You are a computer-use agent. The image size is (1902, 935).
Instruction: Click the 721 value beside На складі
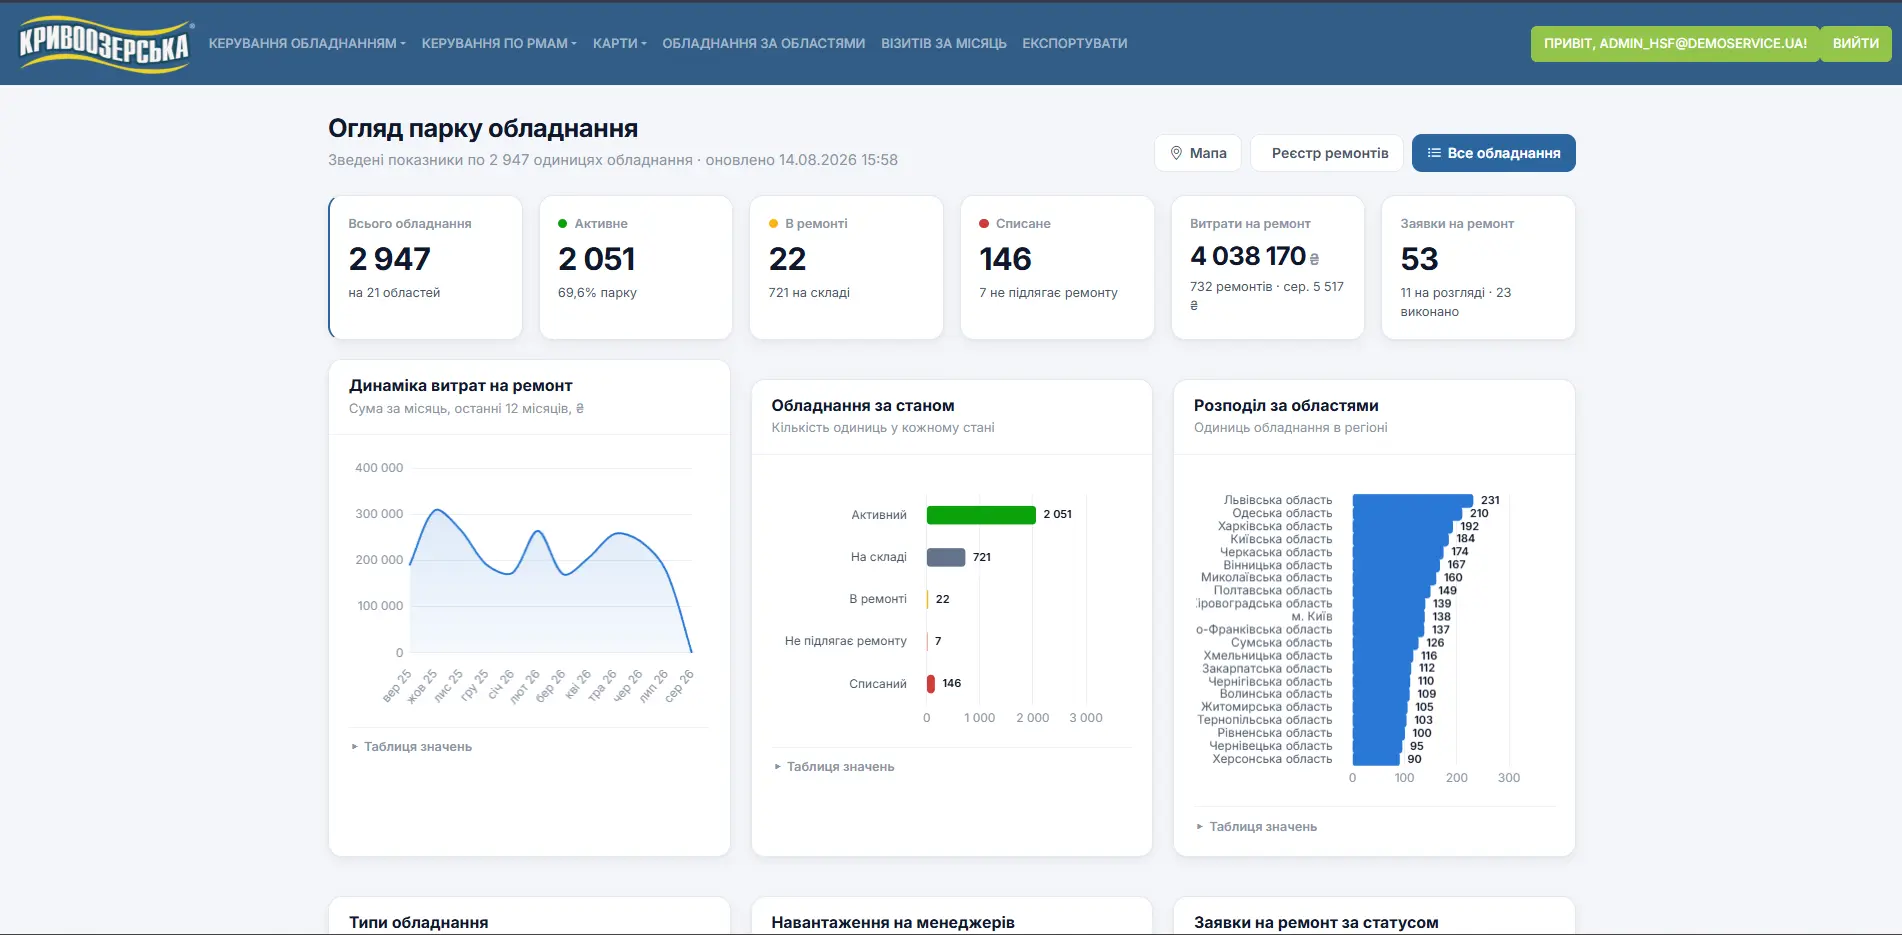982,557
